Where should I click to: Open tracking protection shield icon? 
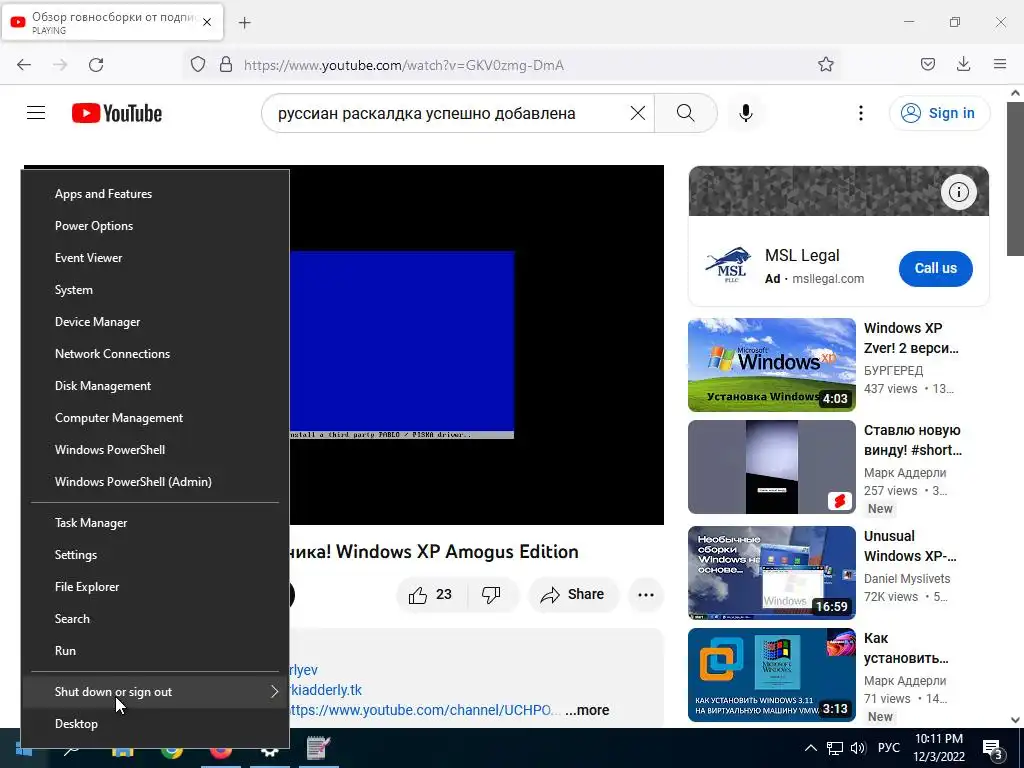coord(198,65)
